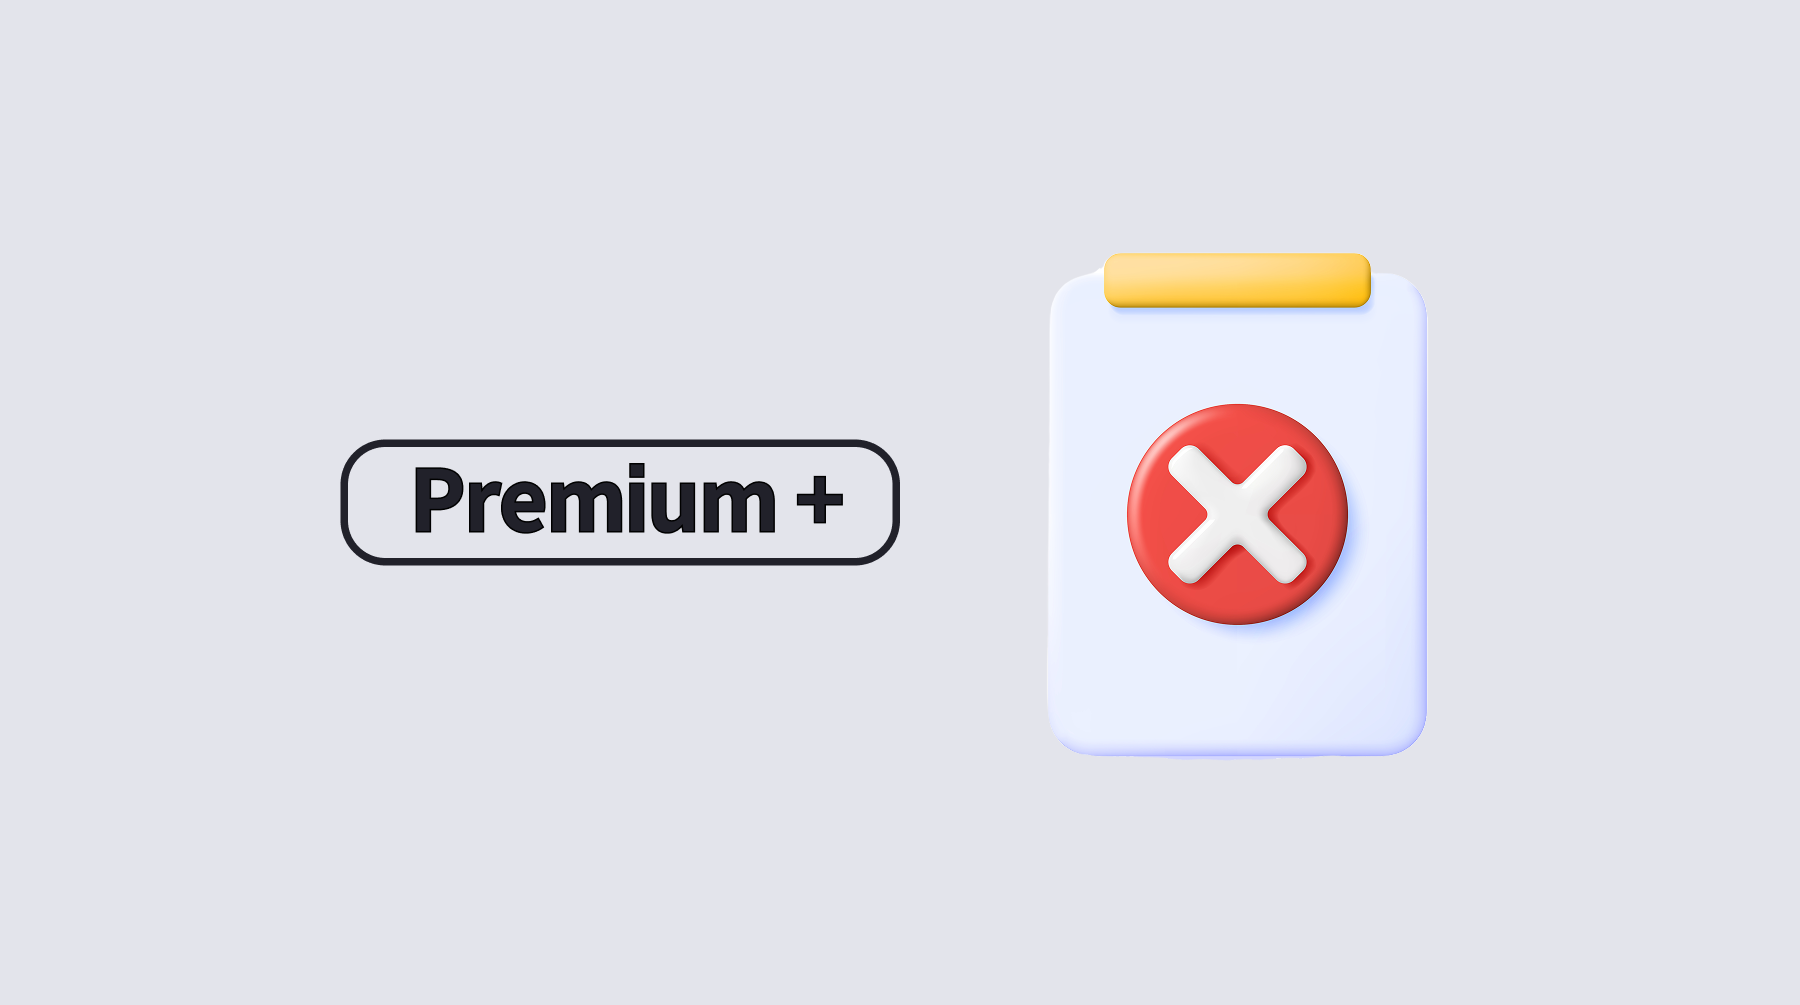Click the rounded left end of the Premium badge

pos(365,502)
